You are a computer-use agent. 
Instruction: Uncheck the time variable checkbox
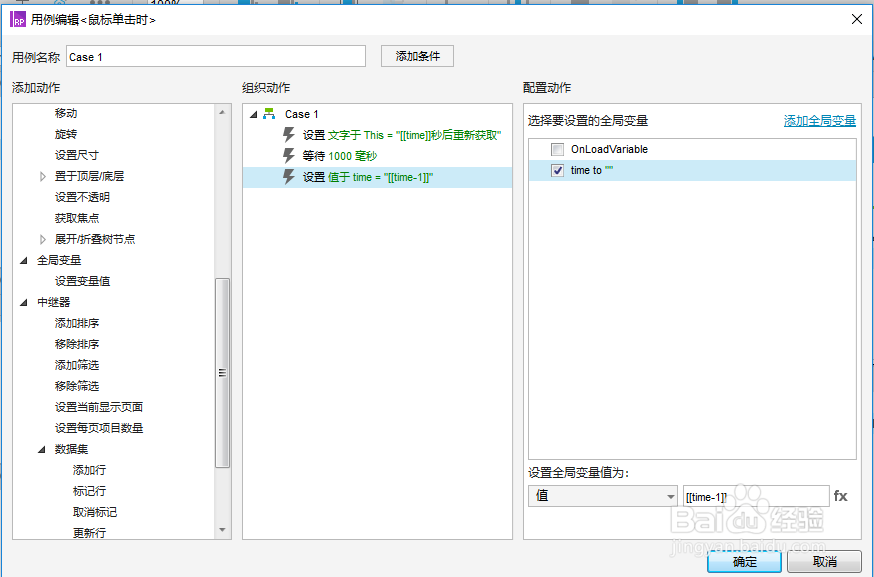click(x=557, y=171)
